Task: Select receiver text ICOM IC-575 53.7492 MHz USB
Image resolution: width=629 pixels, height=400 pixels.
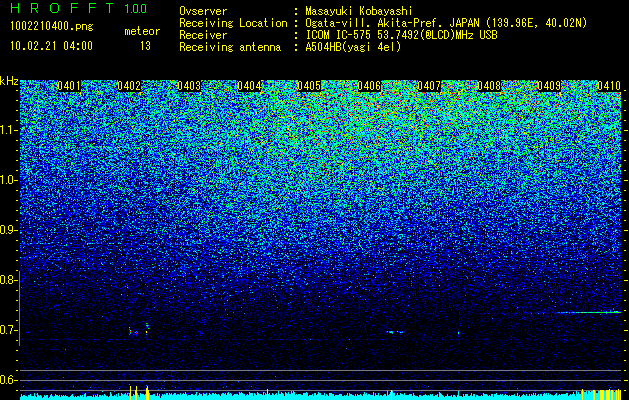Action: point(401,35)
